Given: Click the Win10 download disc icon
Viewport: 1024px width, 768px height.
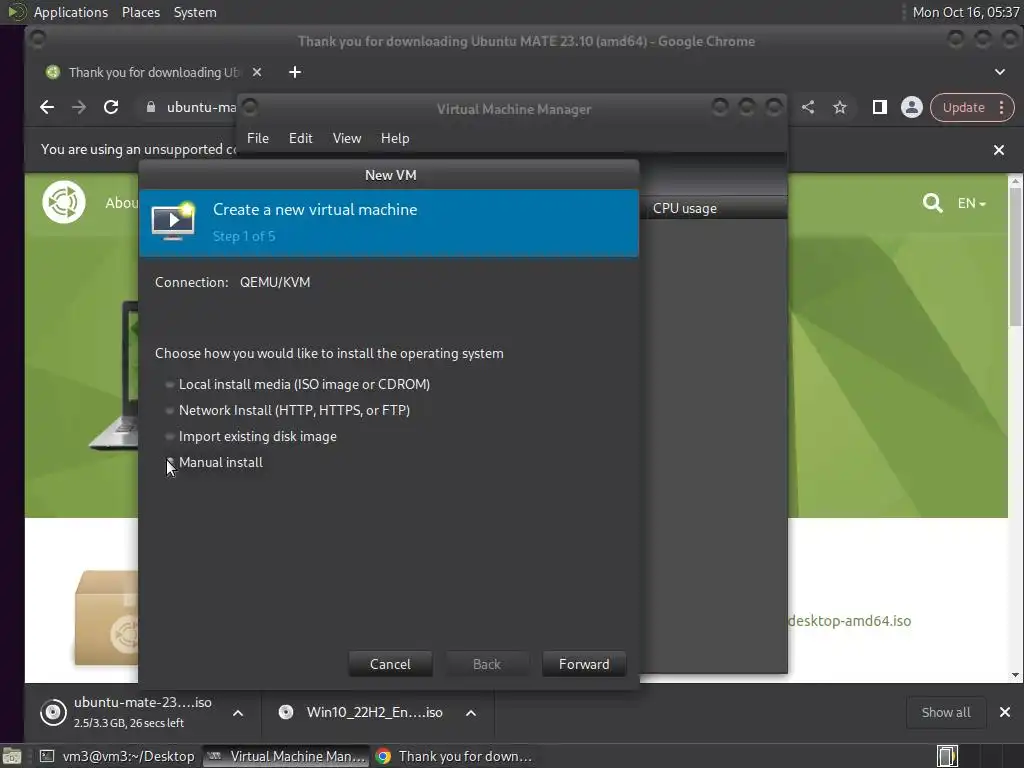Looking at the screenshot, I should click(x=285, y=712).
